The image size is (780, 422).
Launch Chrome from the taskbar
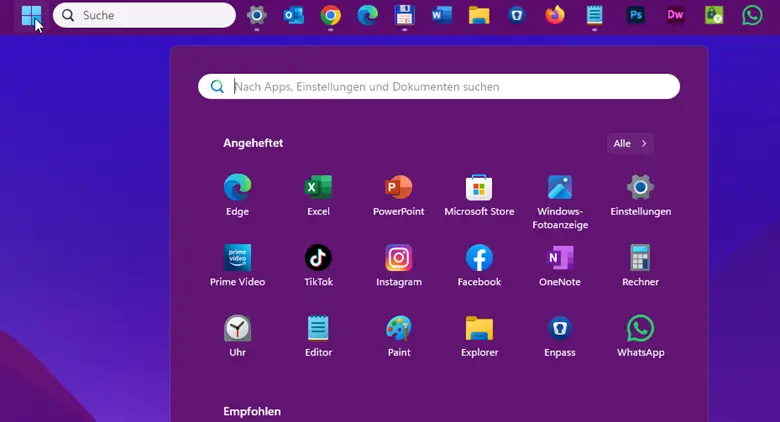tap(331, 15)
